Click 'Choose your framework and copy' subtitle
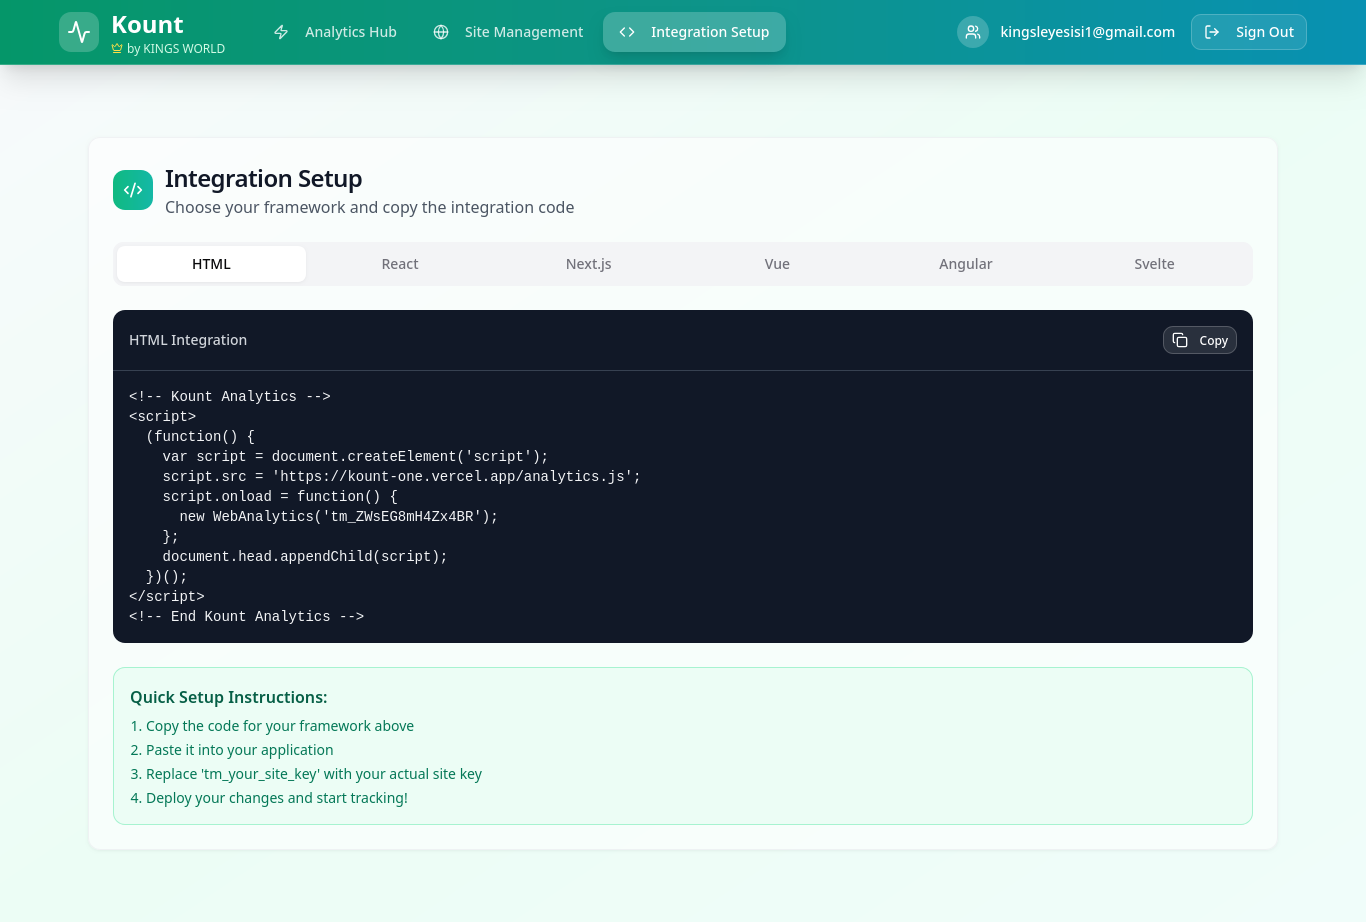The image size is (1366, 922). coord(370,207)
